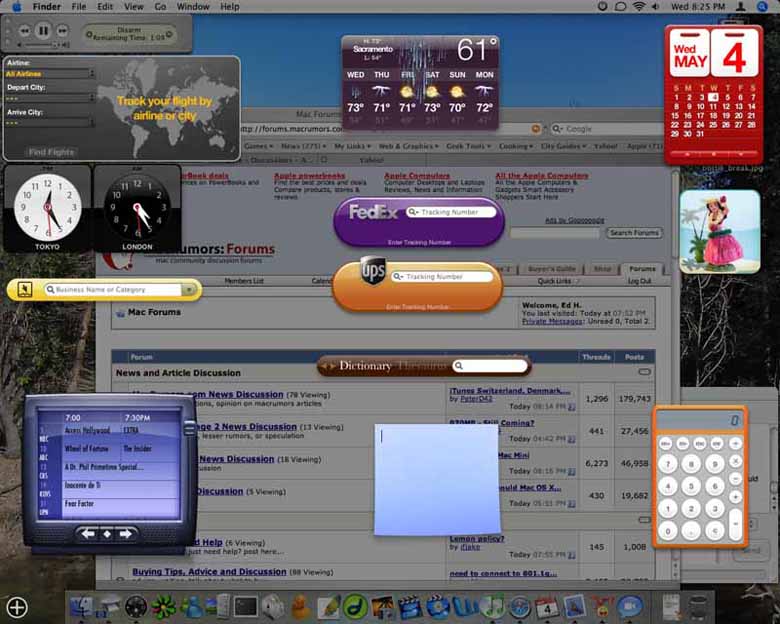Click the Tokyo world clock
Screen dimensions: 780x624
47,208
